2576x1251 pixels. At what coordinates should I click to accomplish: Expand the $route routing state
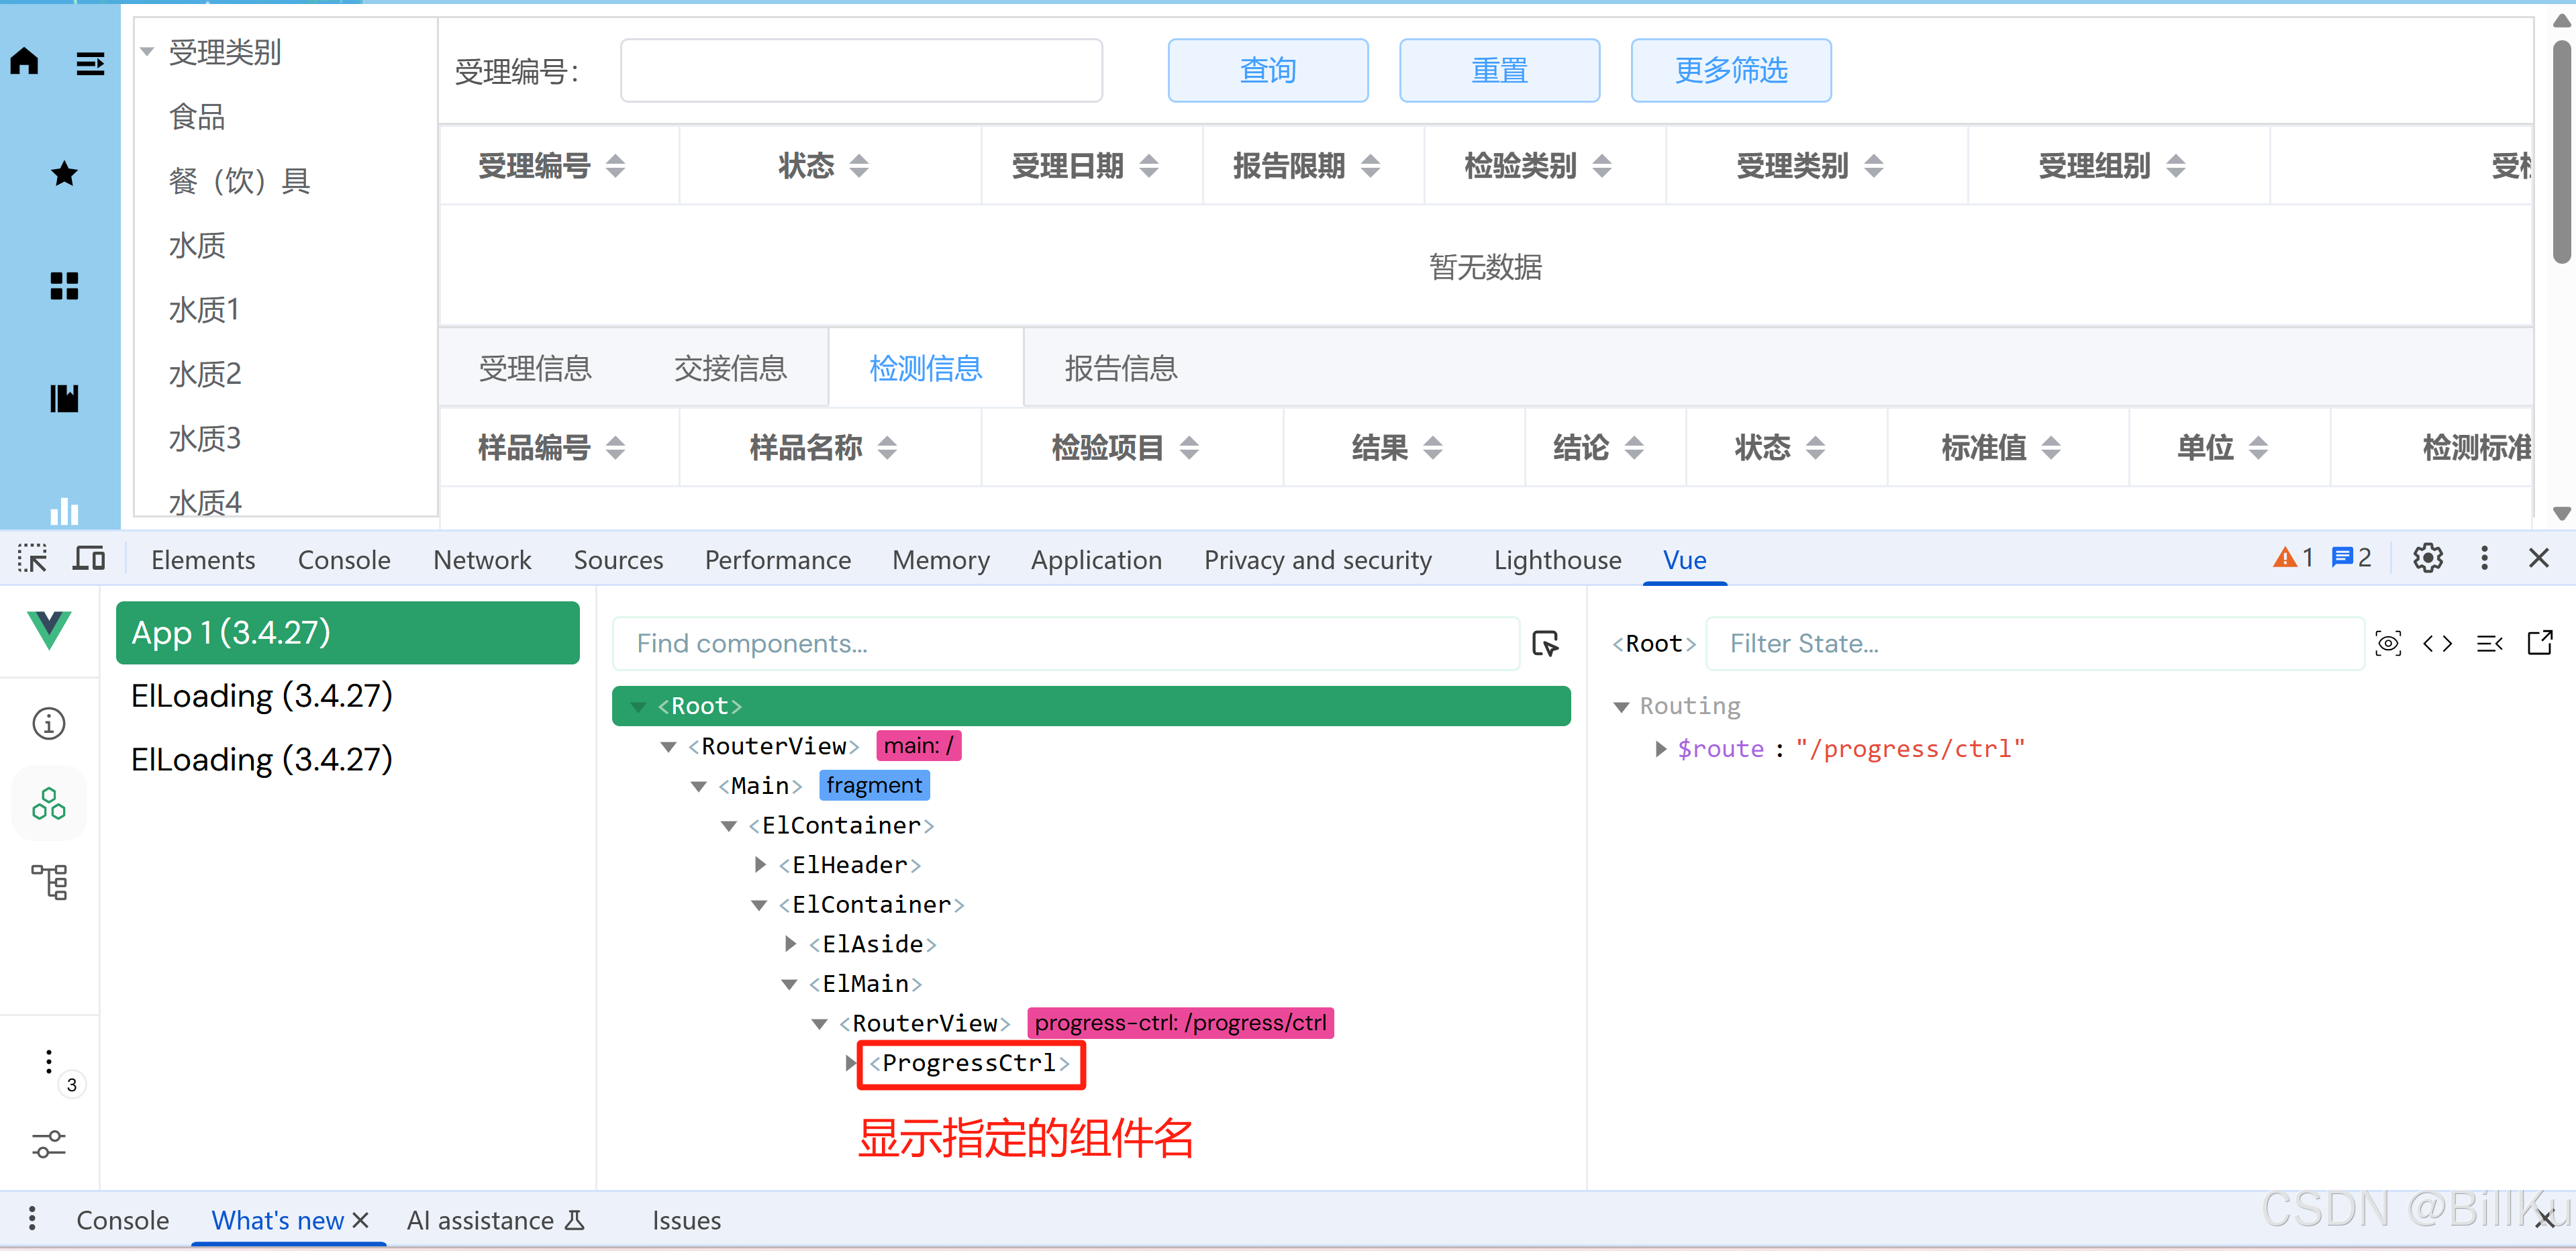click(1660, 749)
